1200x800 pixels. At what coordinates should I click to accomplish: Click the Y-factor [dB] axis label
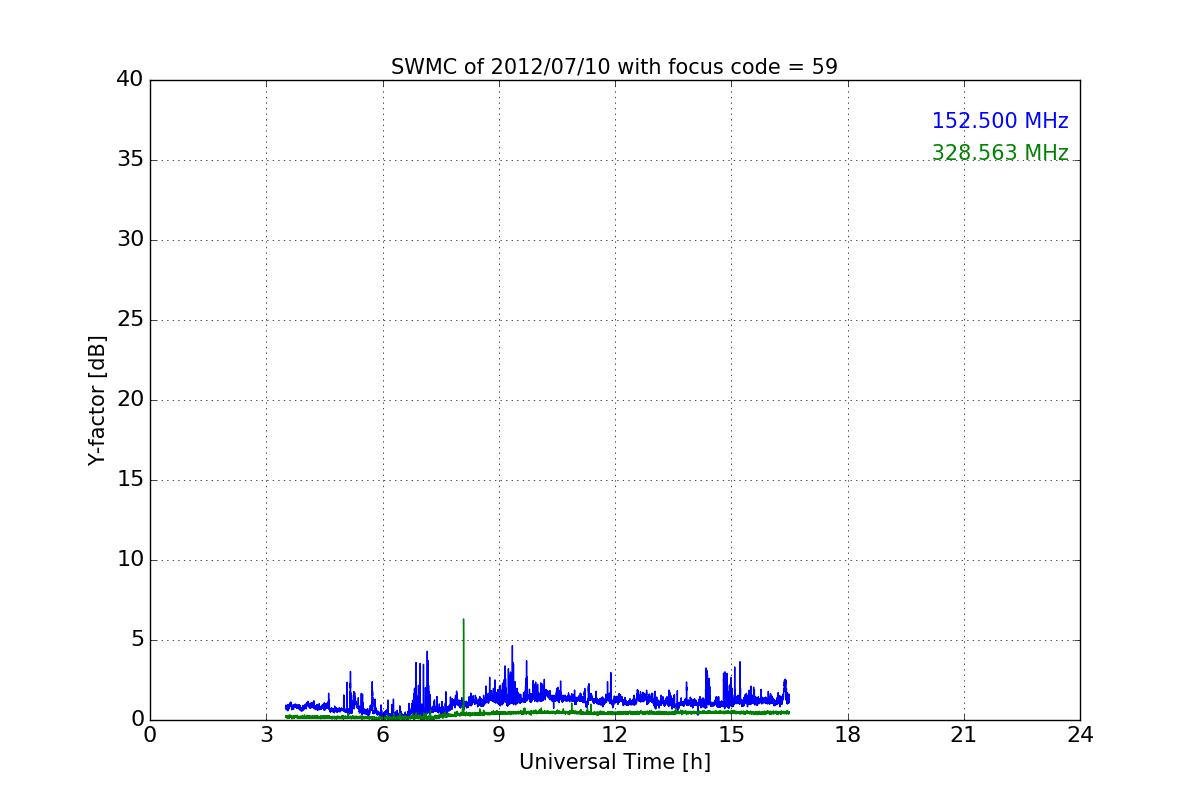coord(97,400)
